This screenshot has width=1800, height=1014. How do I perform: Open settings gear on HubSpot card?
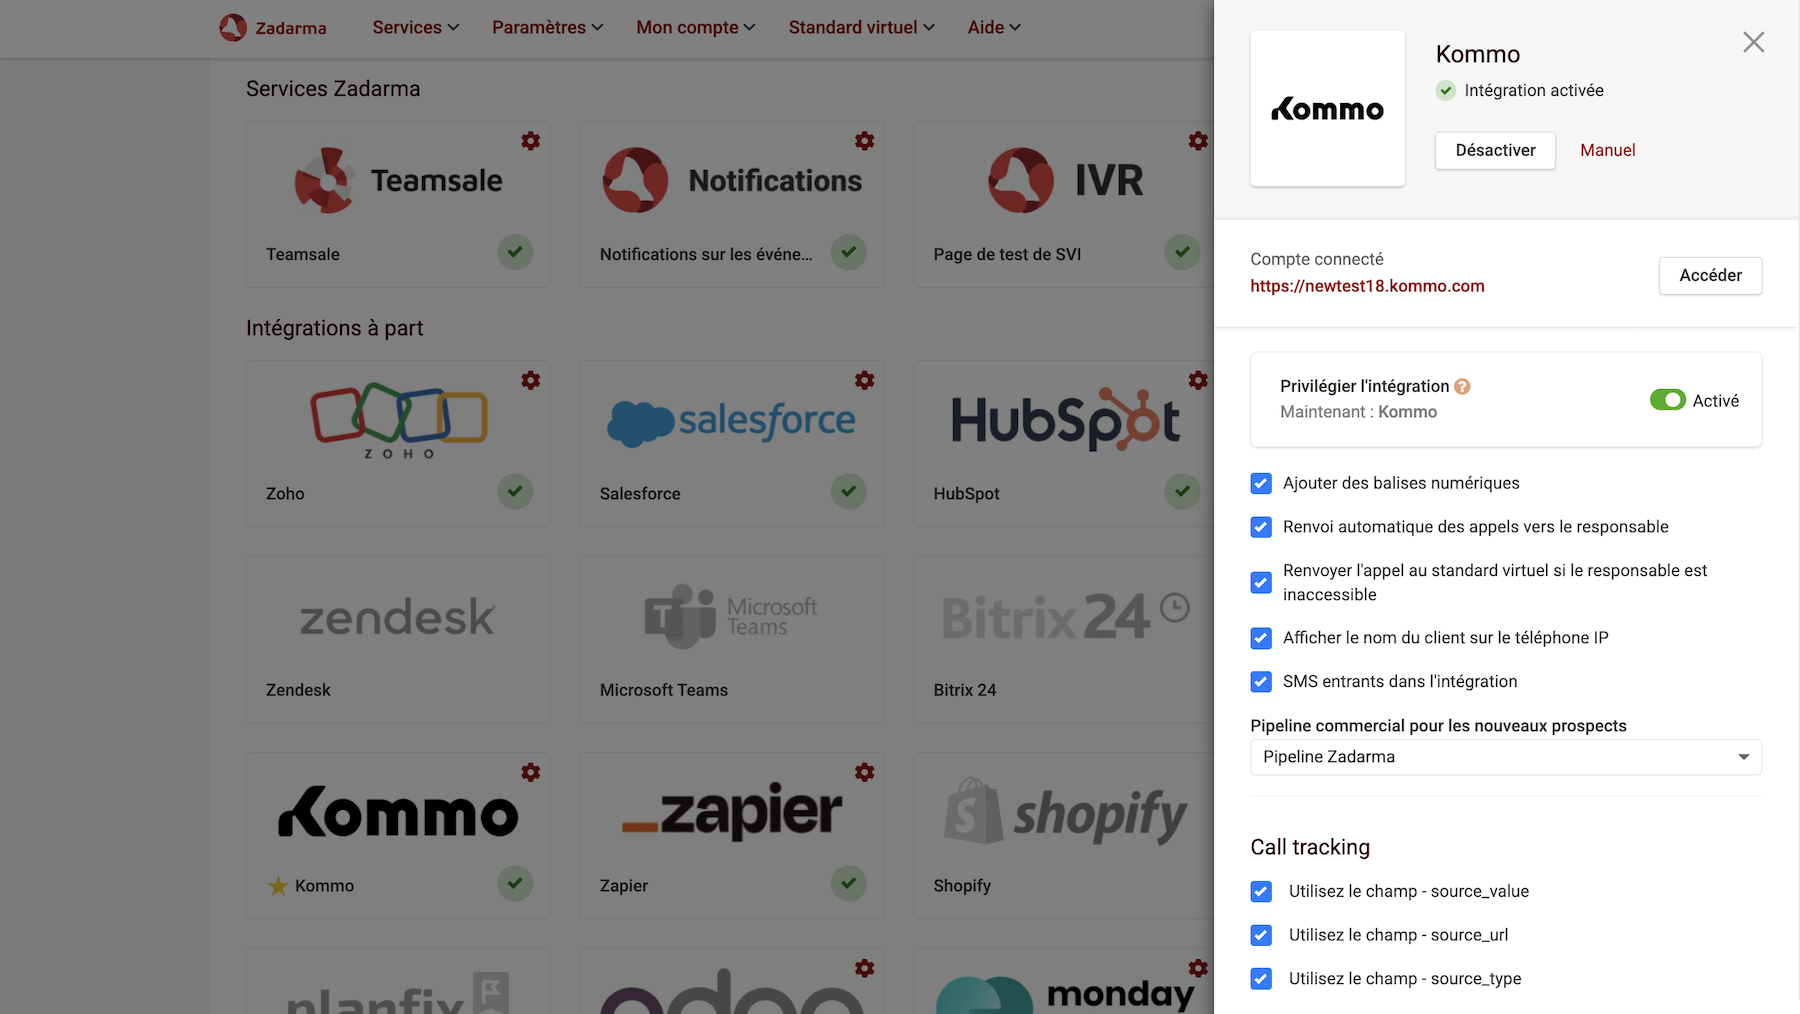click(1198, 380)
